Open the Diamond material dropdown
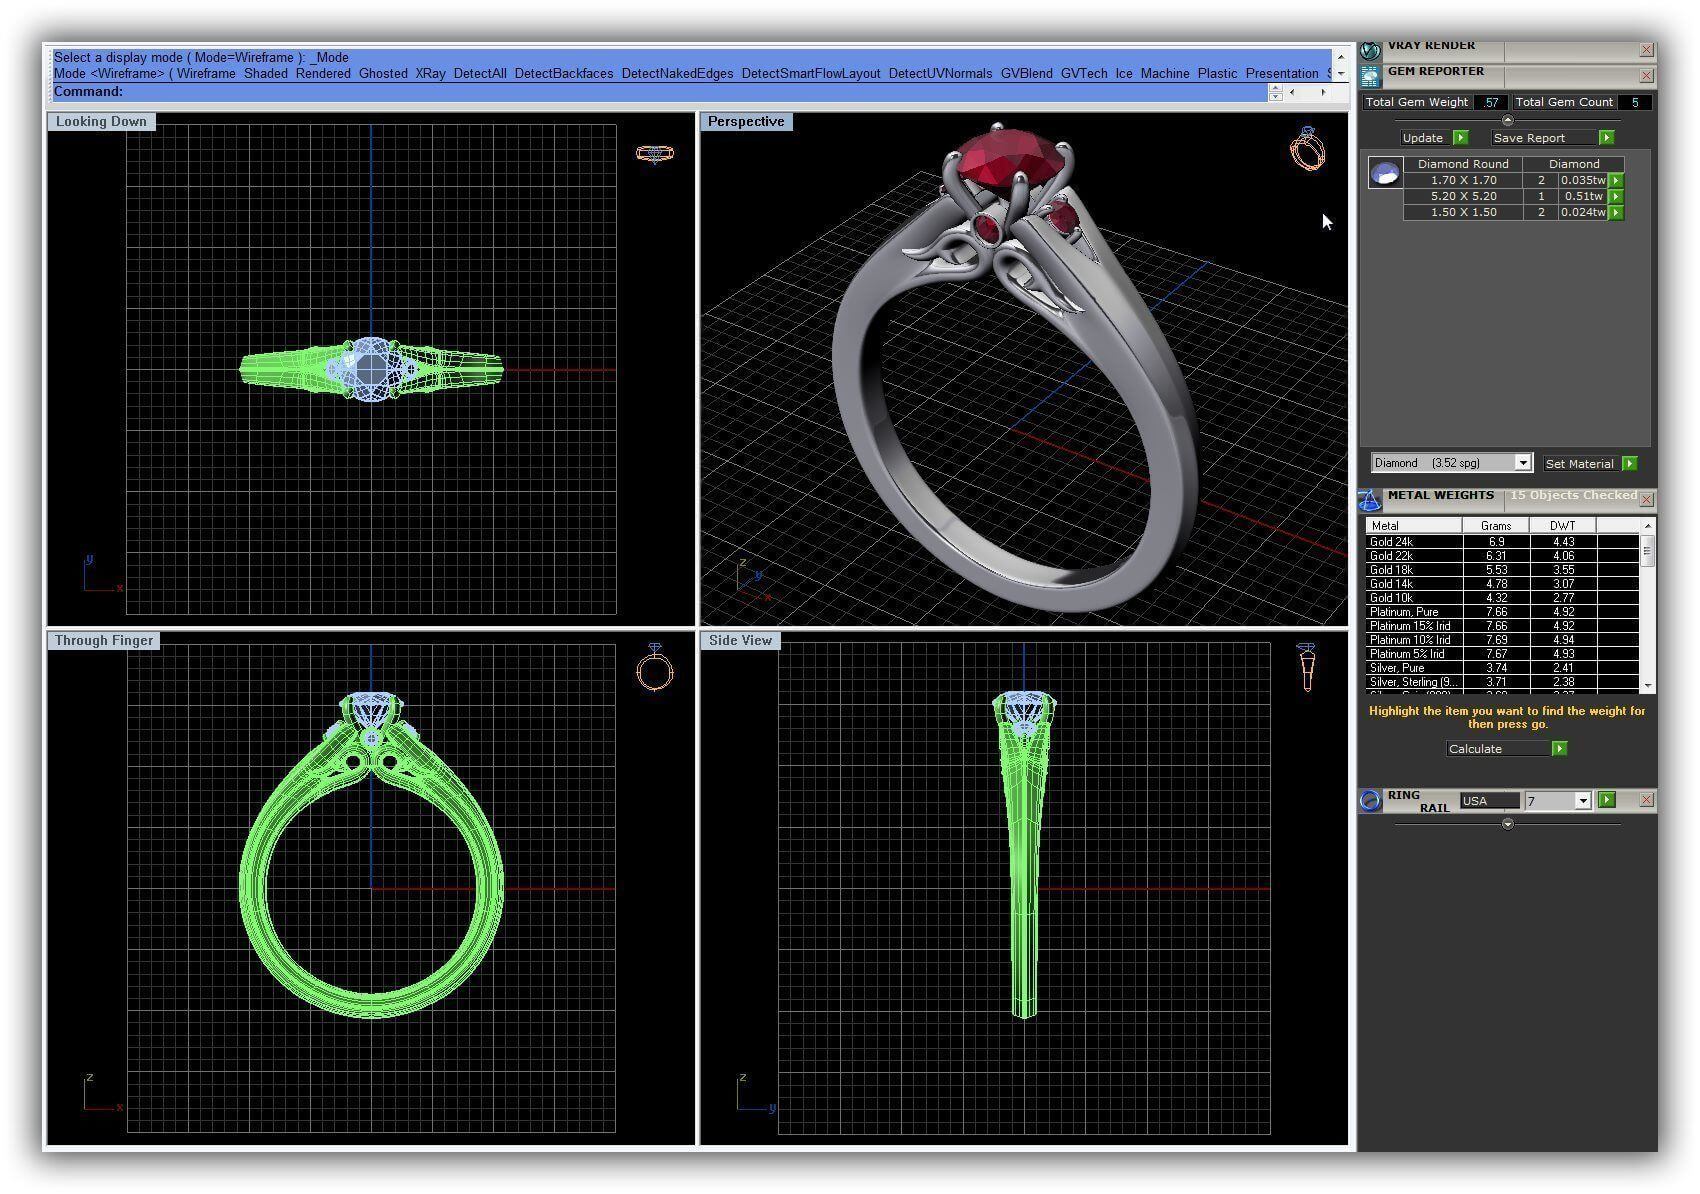Screen dimensions: 1700x1194 click(x=1522, y=463)
